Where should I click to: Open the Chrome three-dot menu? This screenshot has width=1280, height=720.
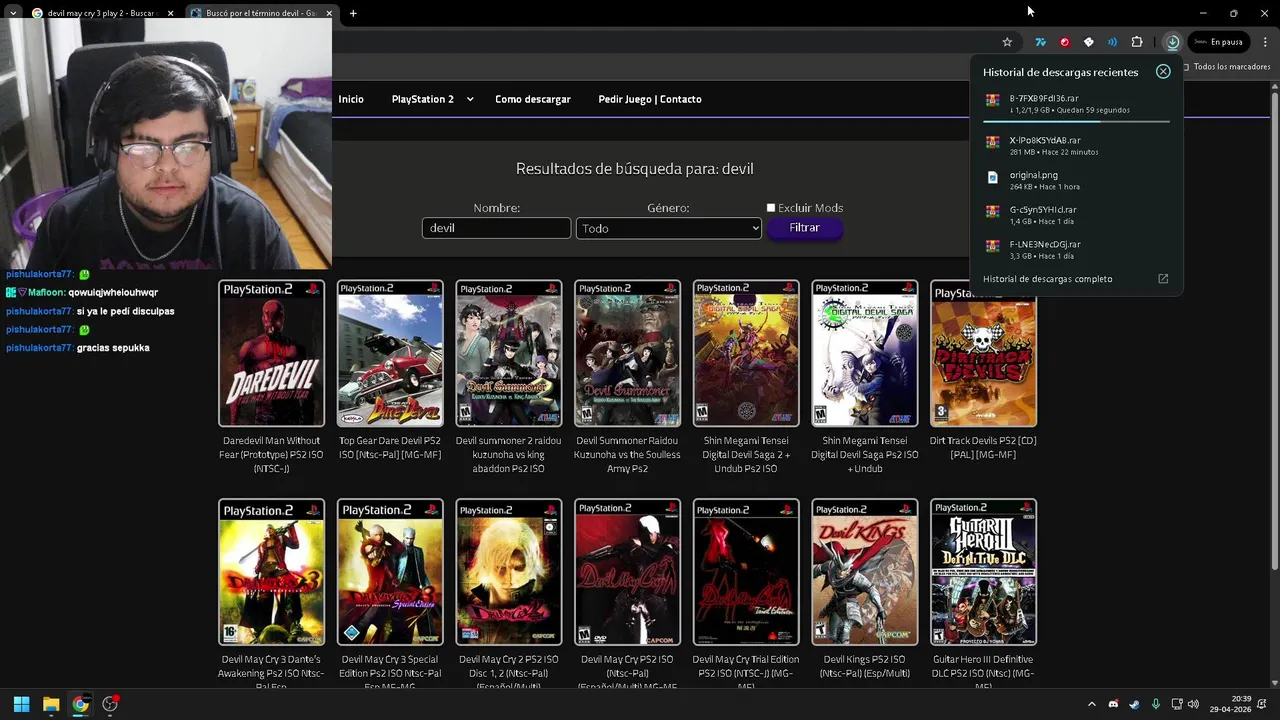tap(1266, 42)
